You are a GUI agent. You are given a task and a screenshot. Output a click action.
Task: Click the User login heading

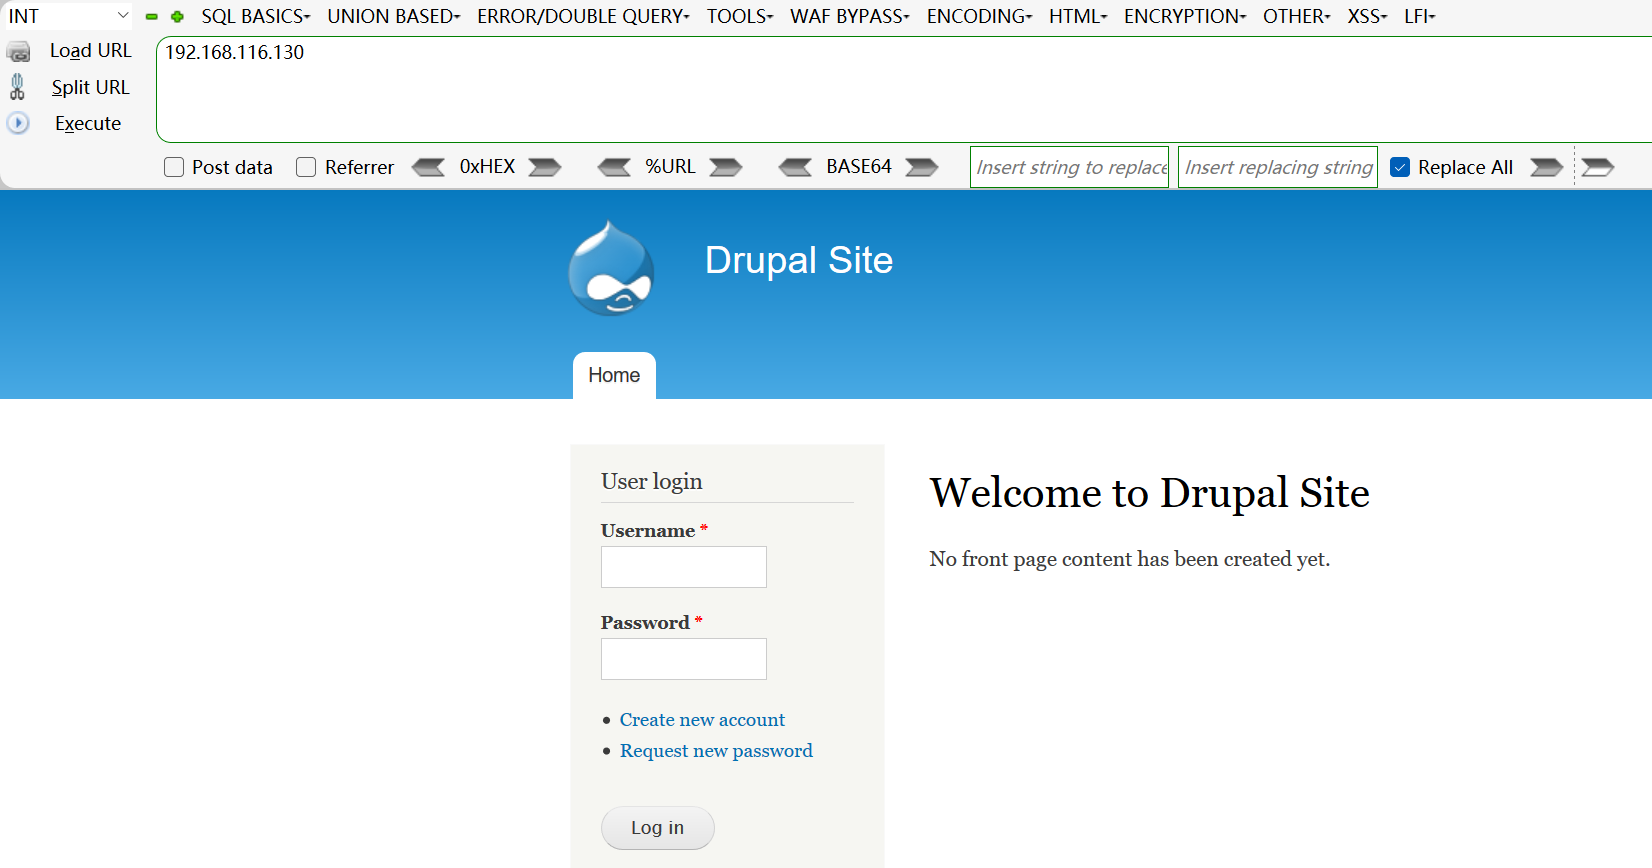coord(652,482)
